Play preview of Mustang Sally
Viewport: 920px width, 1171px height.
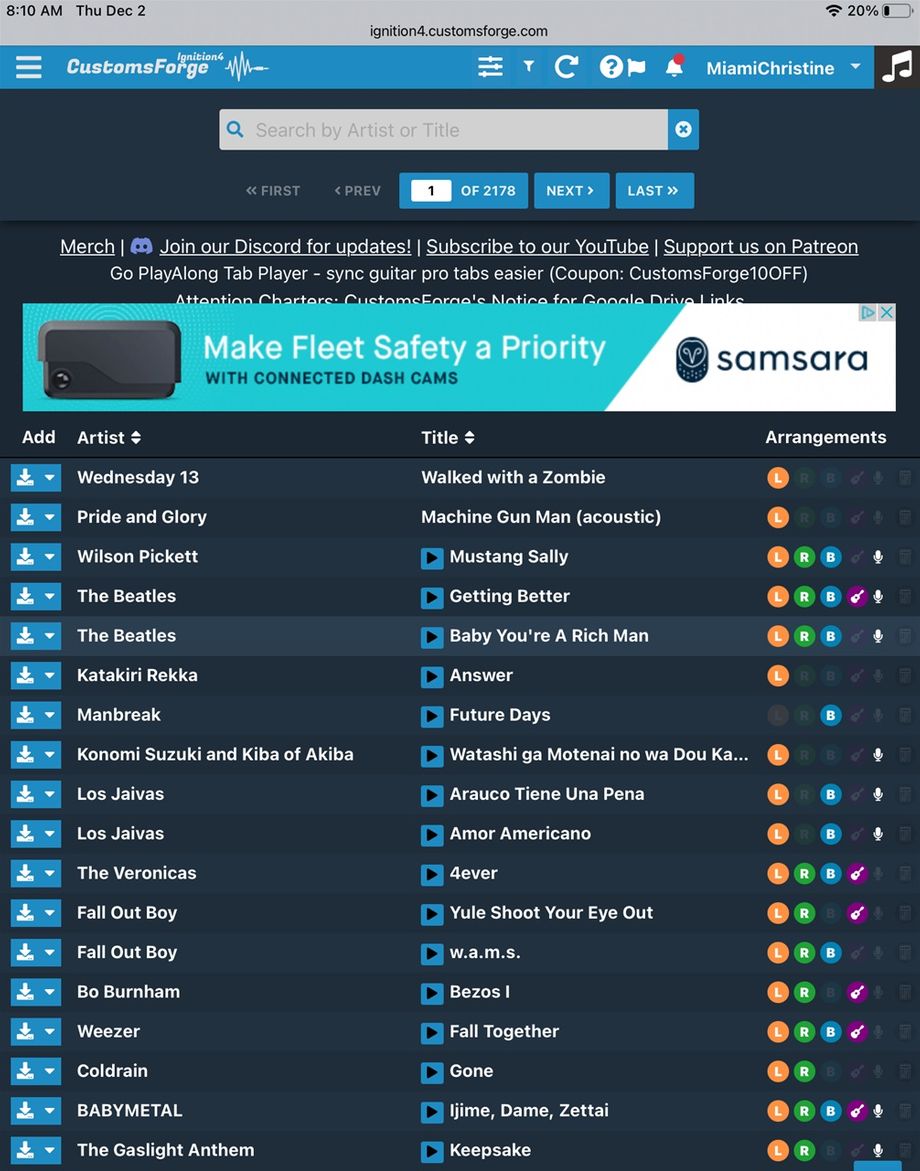432,557
